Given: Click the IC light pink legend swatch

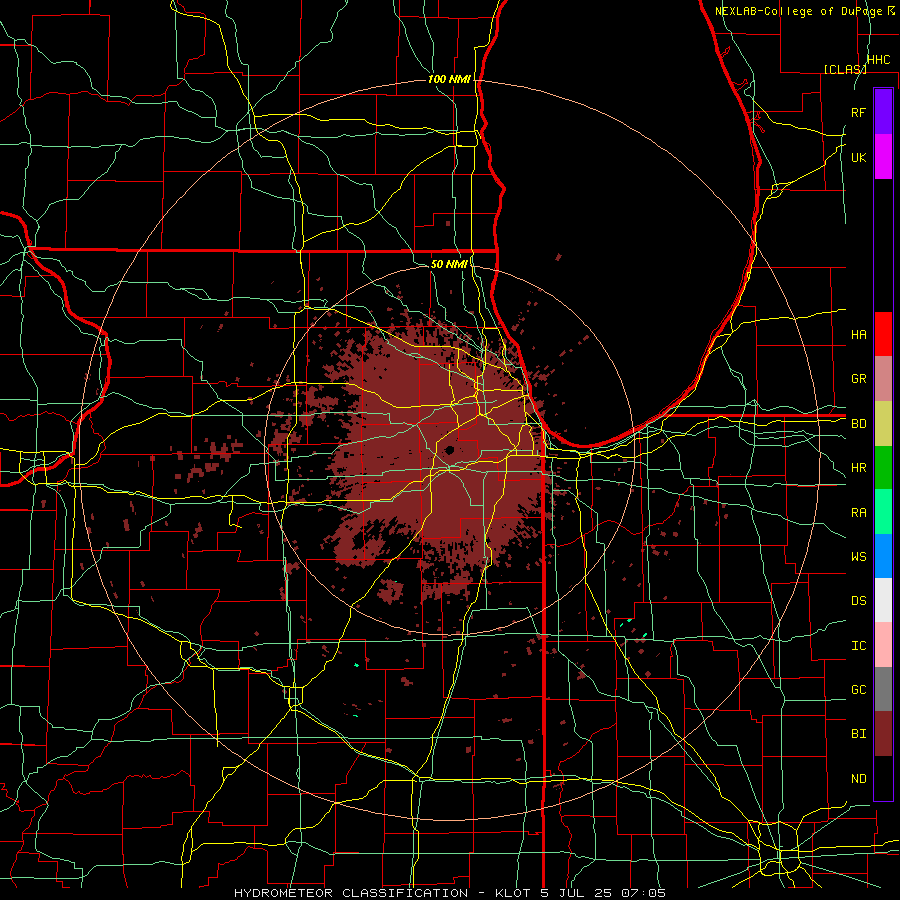Looking at the screenshot, I should coord(883,645).
